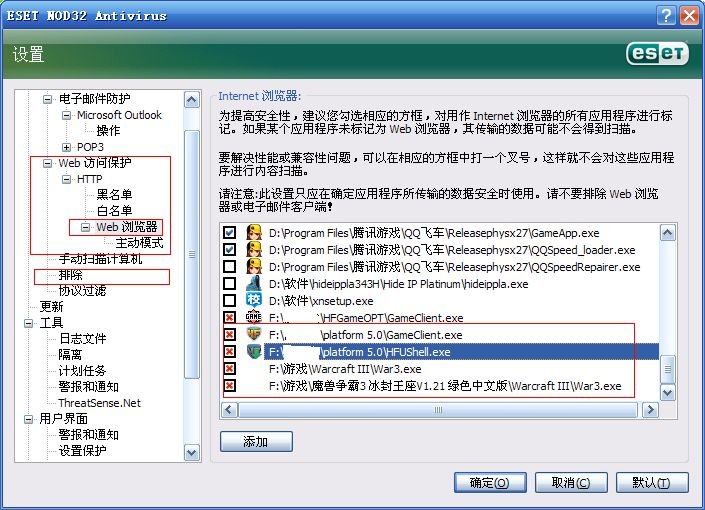Toggle the 魔兽争霸3 War3.exe checkbox
Viewport: 705px width, 510px height.
click(x=229, y=386)
